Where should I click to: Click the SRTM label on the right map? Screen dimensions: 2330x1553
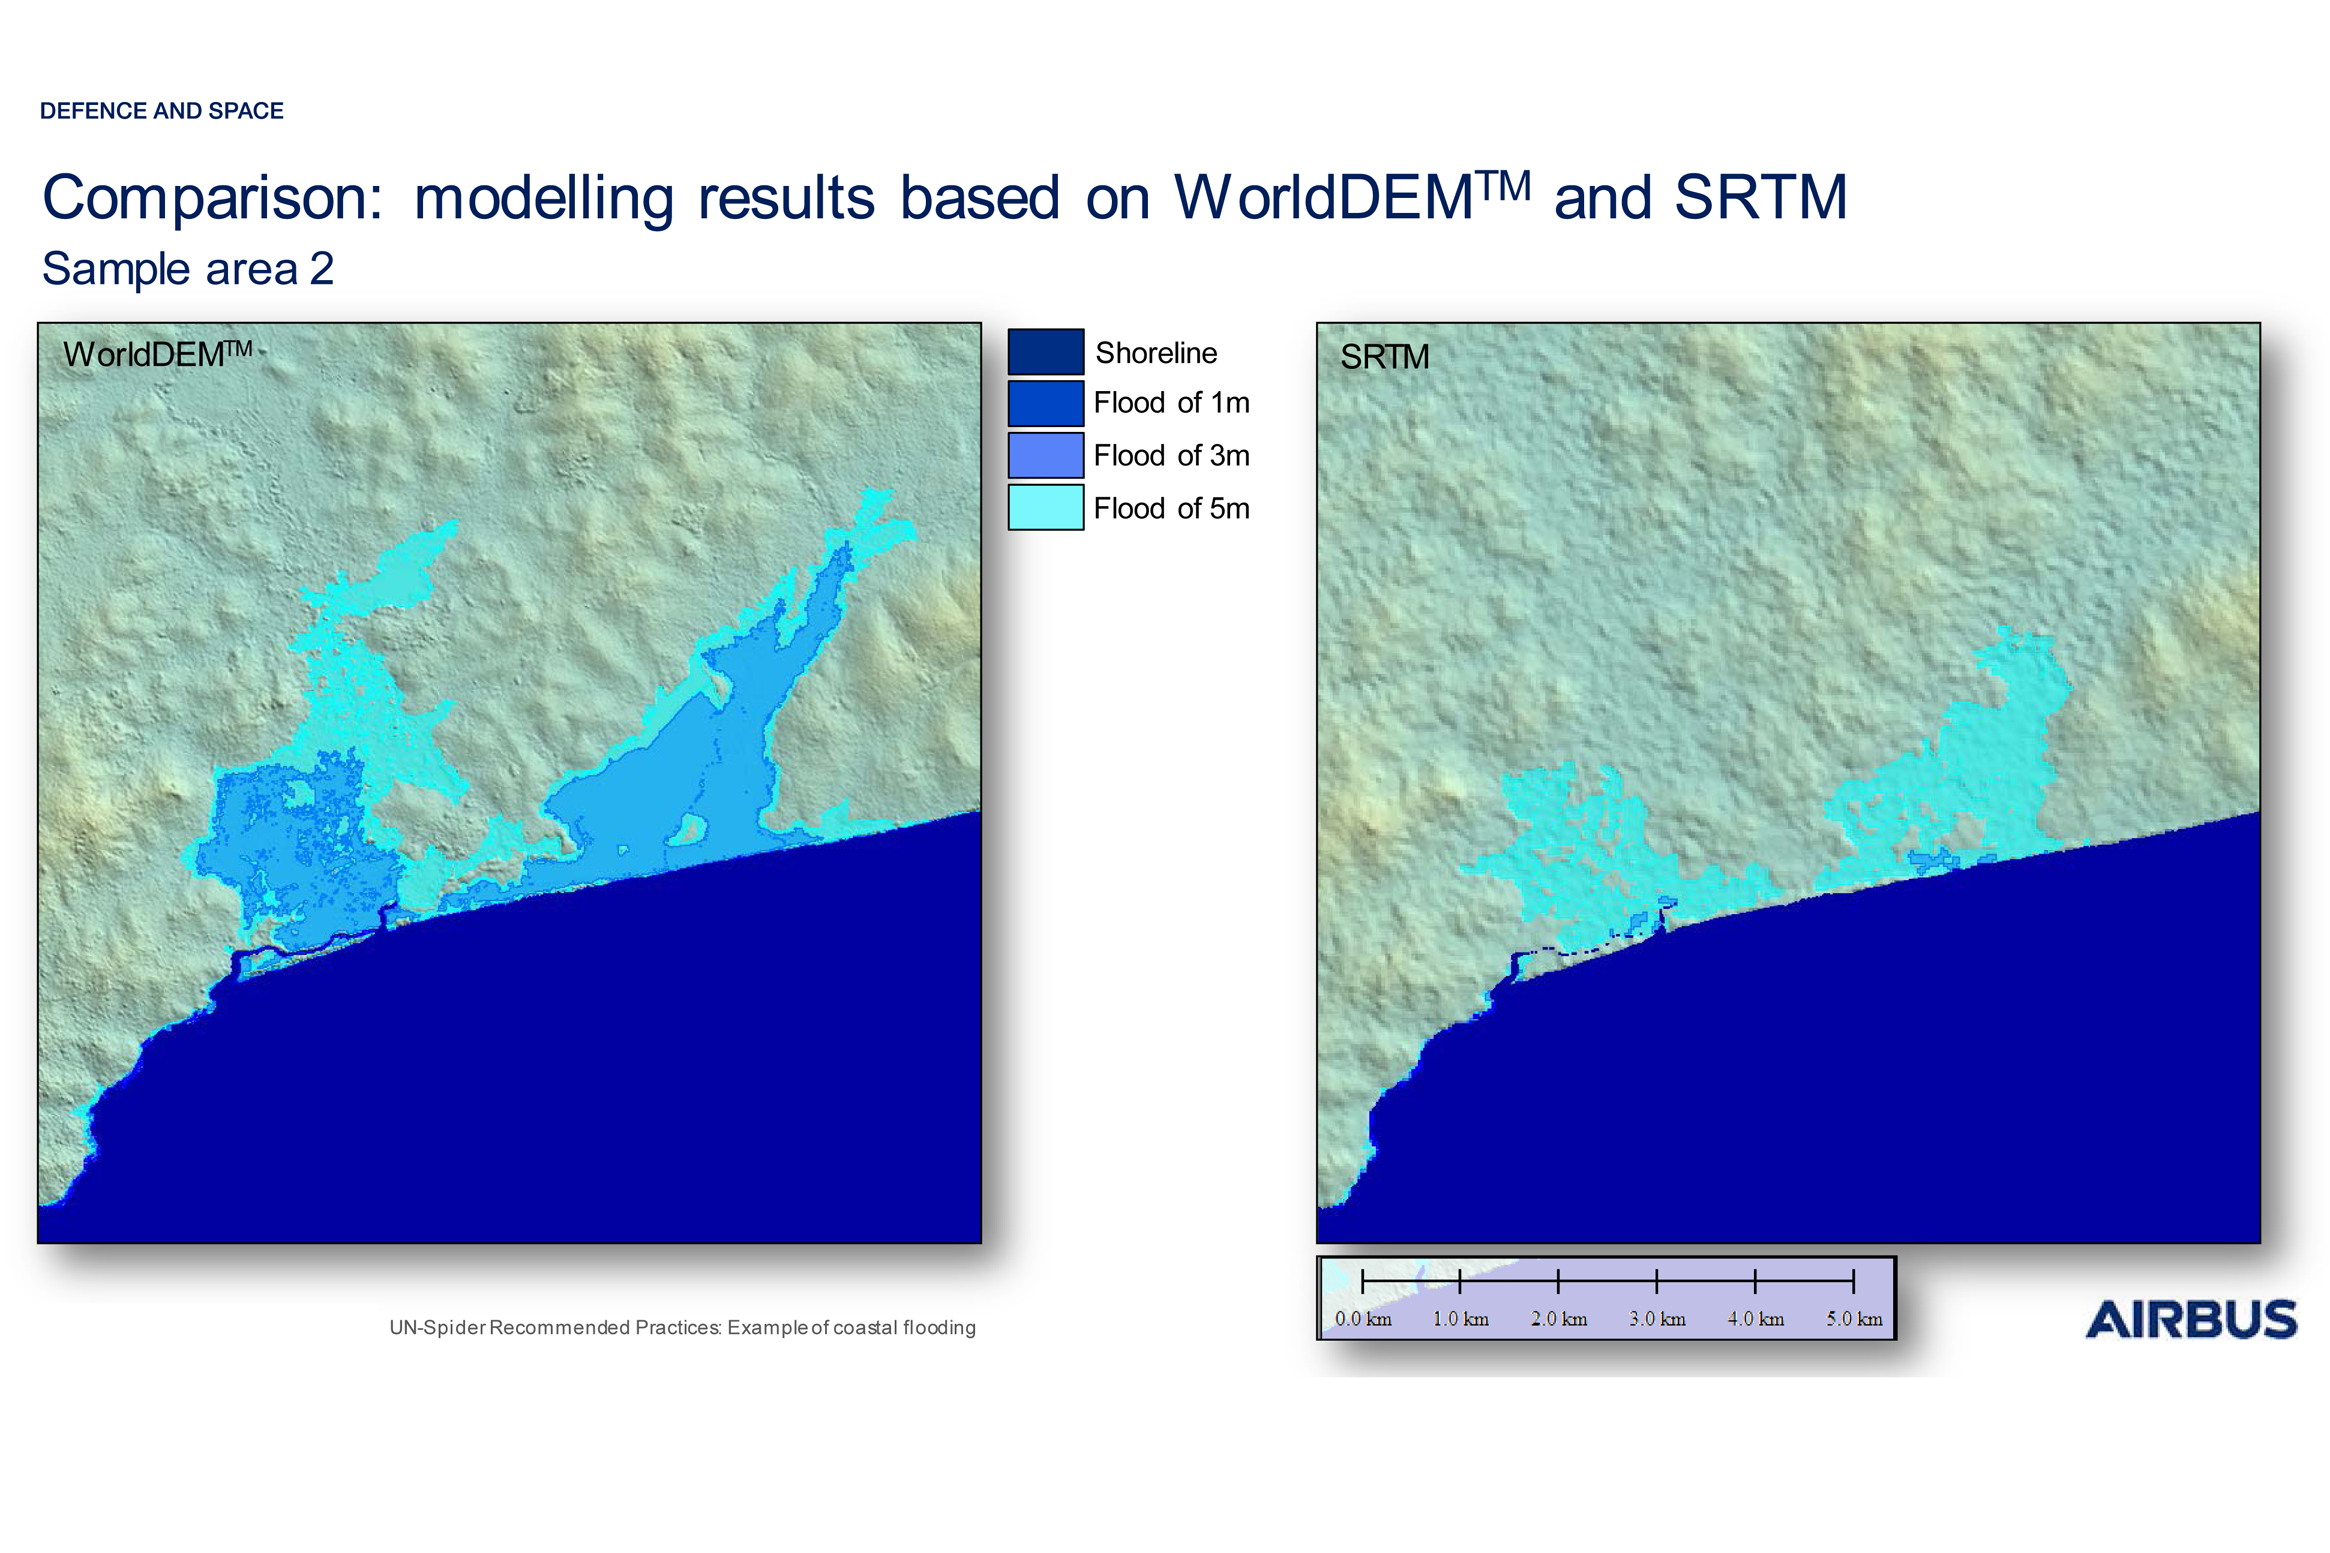[1385, 356]
